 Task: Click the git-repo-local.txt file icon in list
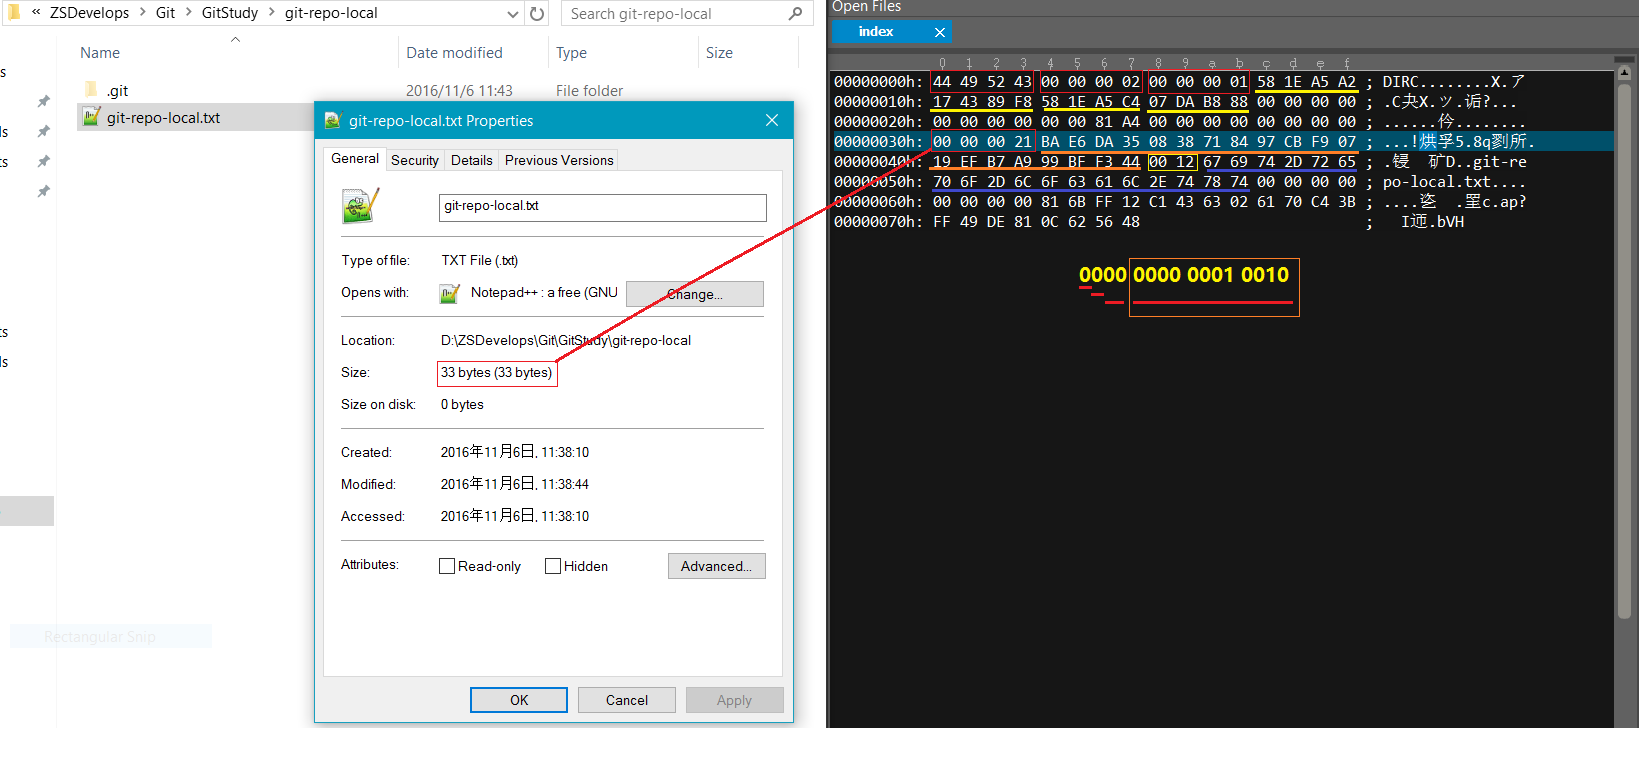(x=91, y=117)
